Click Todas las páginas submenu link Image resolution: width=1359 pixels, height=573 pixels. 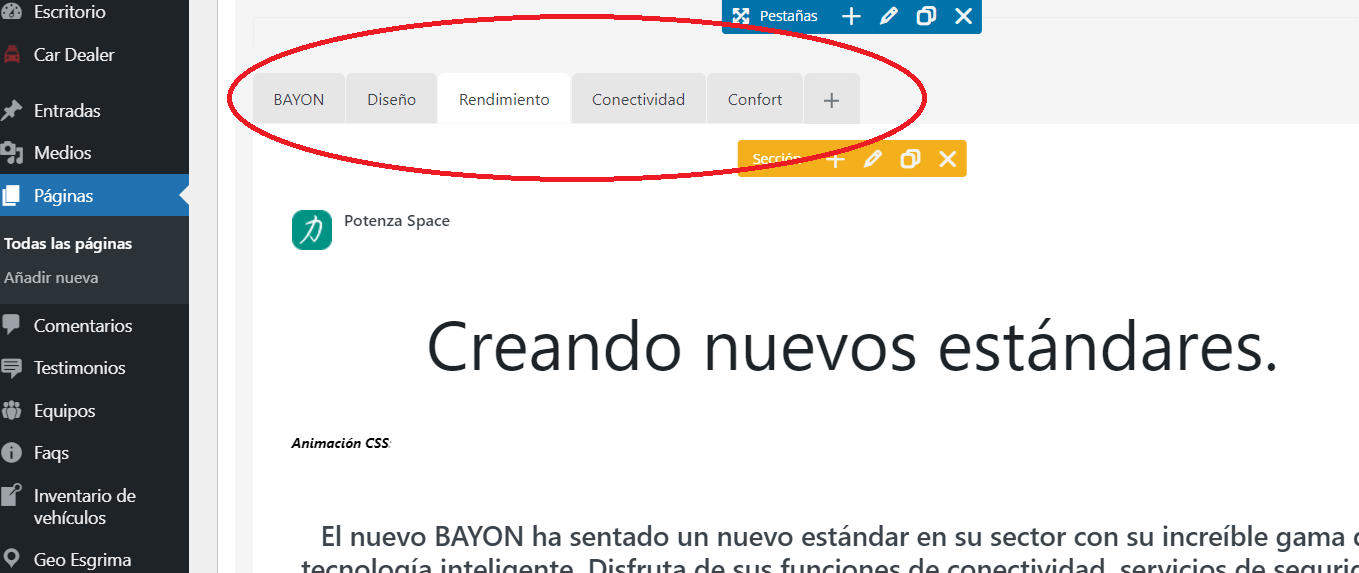(x=68, y=244)
